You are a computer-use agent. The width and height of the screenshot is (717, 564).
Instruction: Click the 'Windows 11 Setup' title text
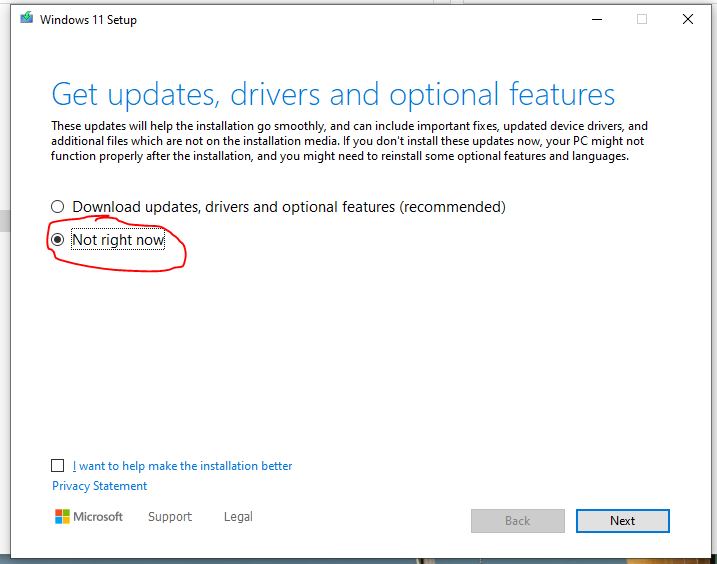[x=88, y=20]
